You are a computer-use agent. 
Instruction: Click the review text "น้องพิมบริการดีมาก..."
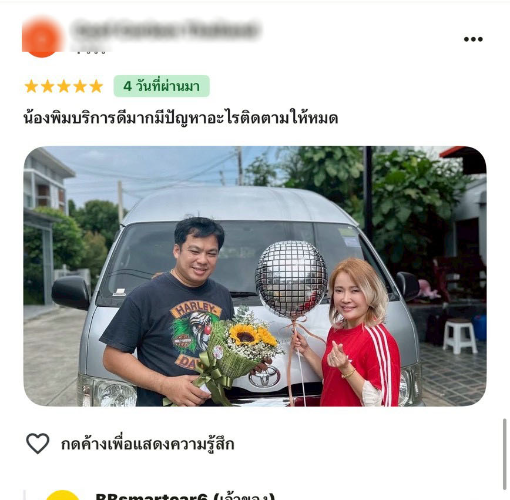pyautogui.click(x=180, y=118)
